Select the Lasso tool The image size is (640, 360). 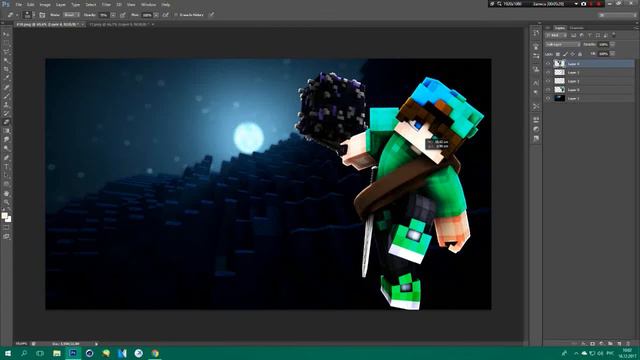[7, 52]
